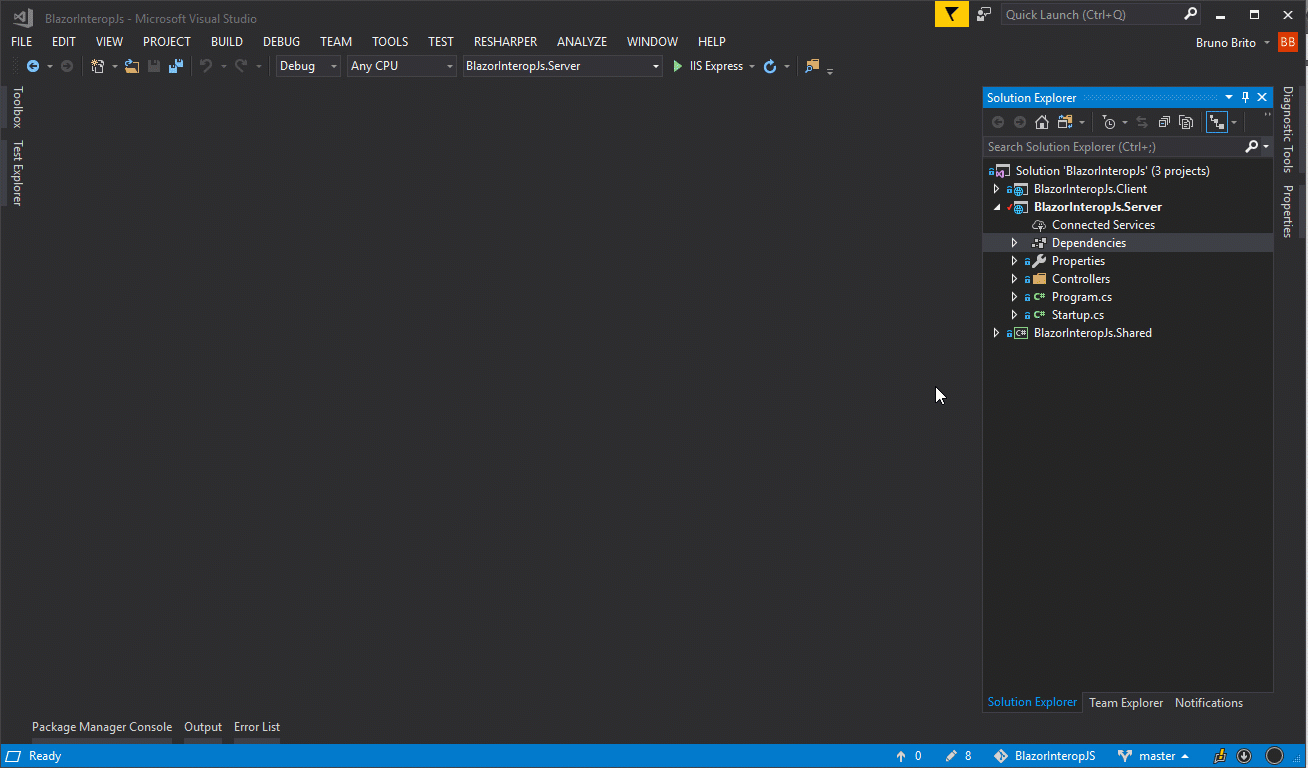1308x768 pixels.
Task: Open the Debug configuration dropdown
Action: click(308, 66)
